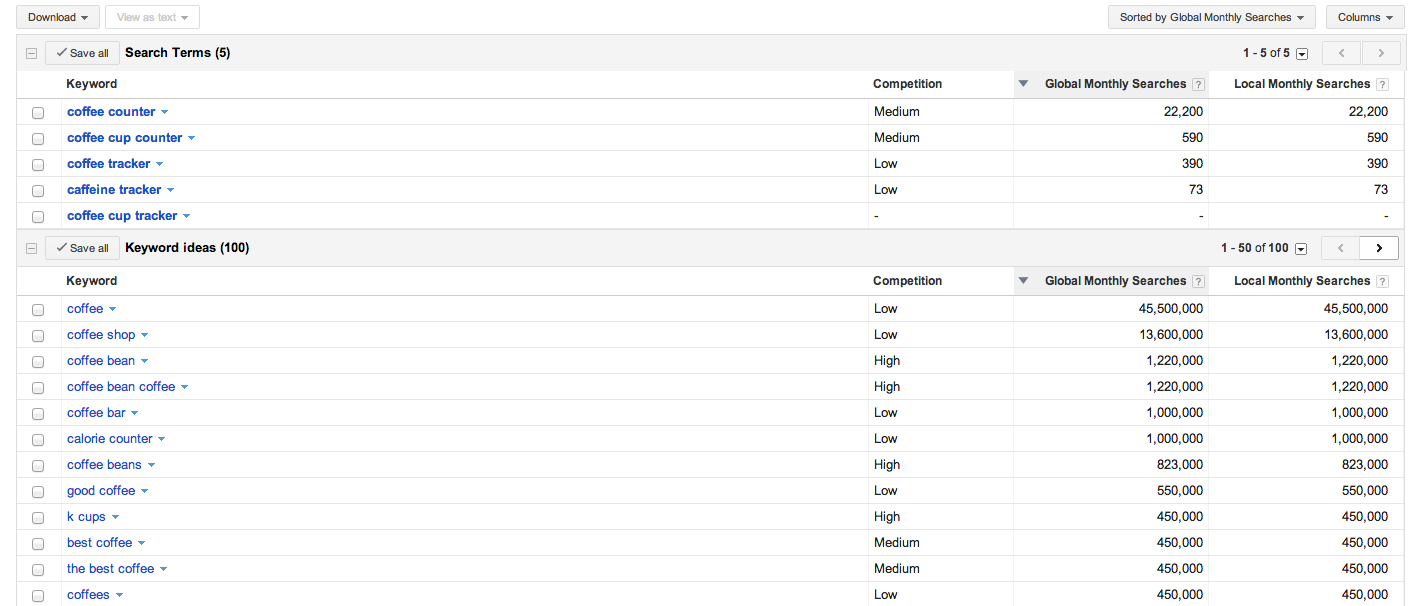Open the dropdown arrow beside caffeine tracker

coord(171,190)
